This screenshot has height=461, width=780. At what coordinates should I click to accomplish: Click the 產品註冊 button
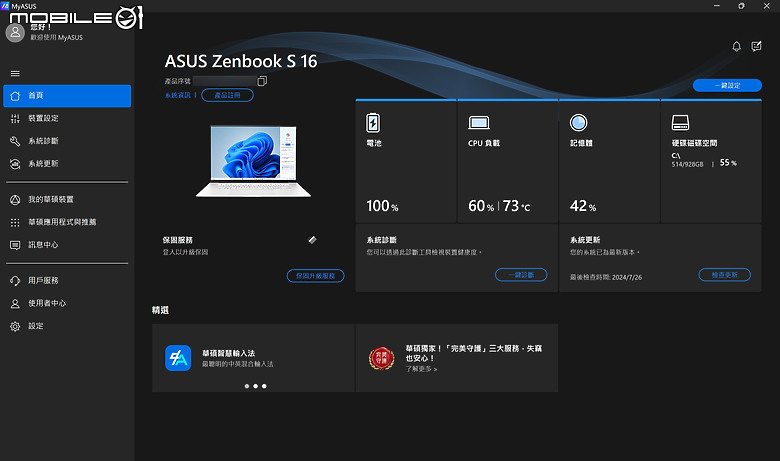pyautogui.click(x=227, y=95)
